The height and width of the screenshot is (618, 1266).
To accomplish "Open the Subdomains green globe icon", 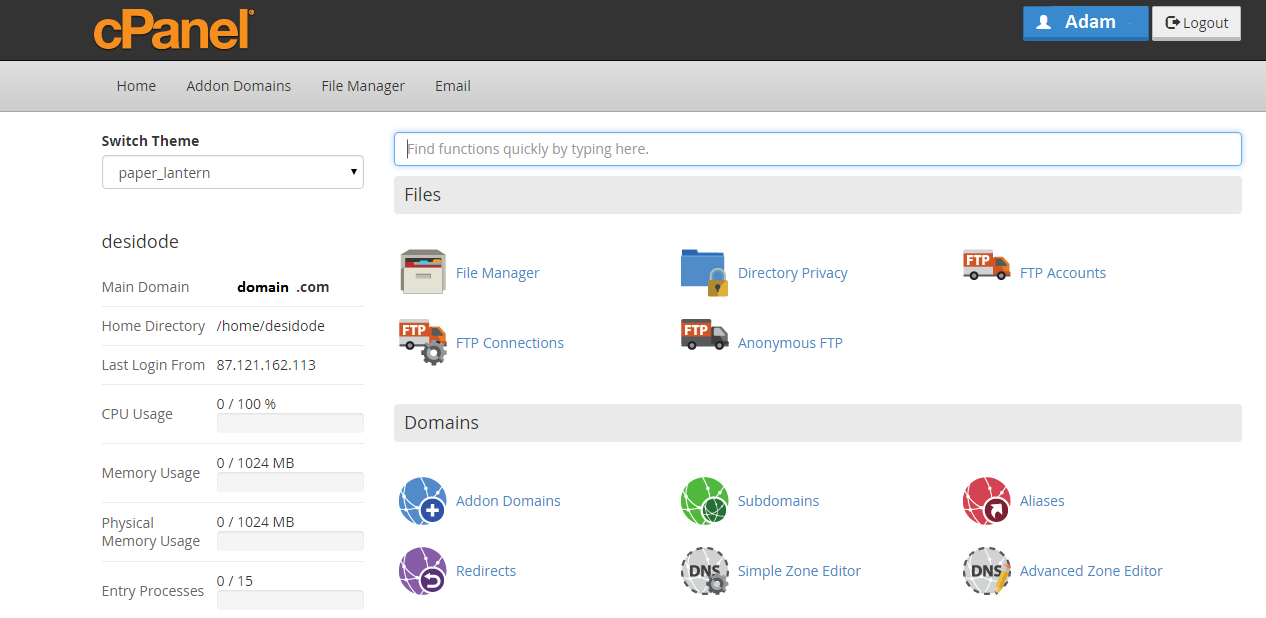I will (x=705, y=501).
